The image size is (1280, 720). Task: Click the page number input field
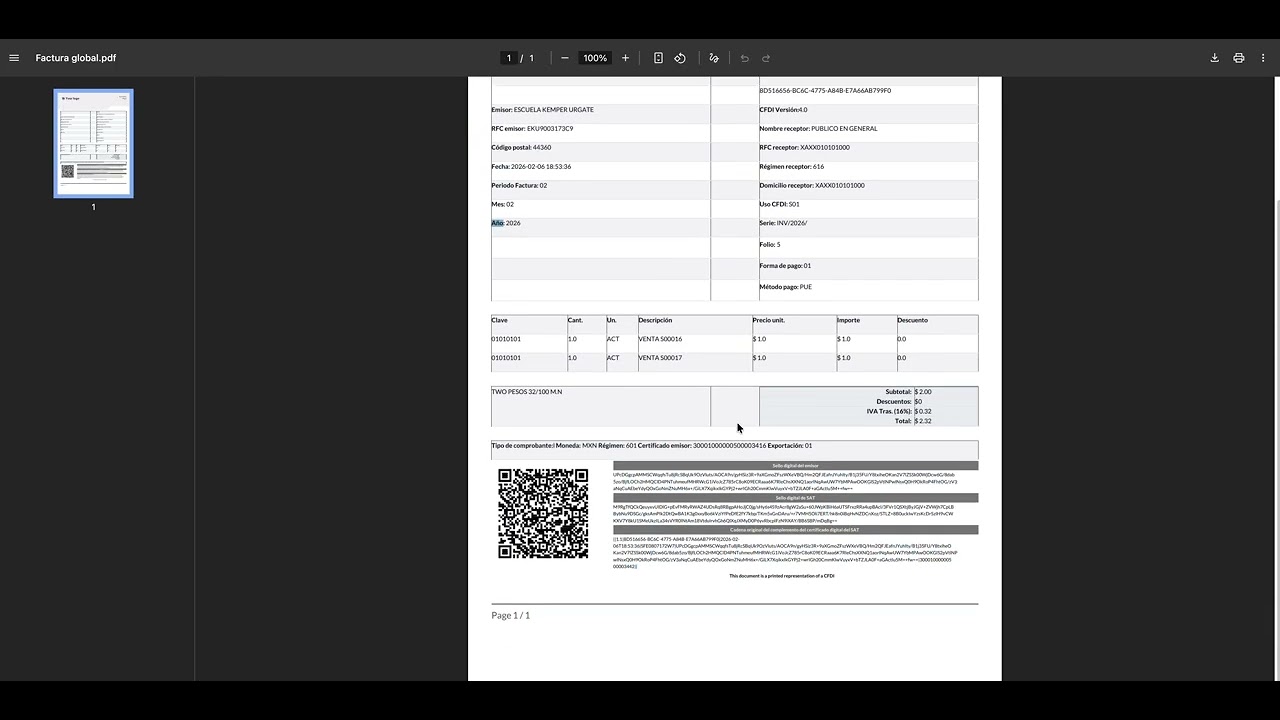509,58
